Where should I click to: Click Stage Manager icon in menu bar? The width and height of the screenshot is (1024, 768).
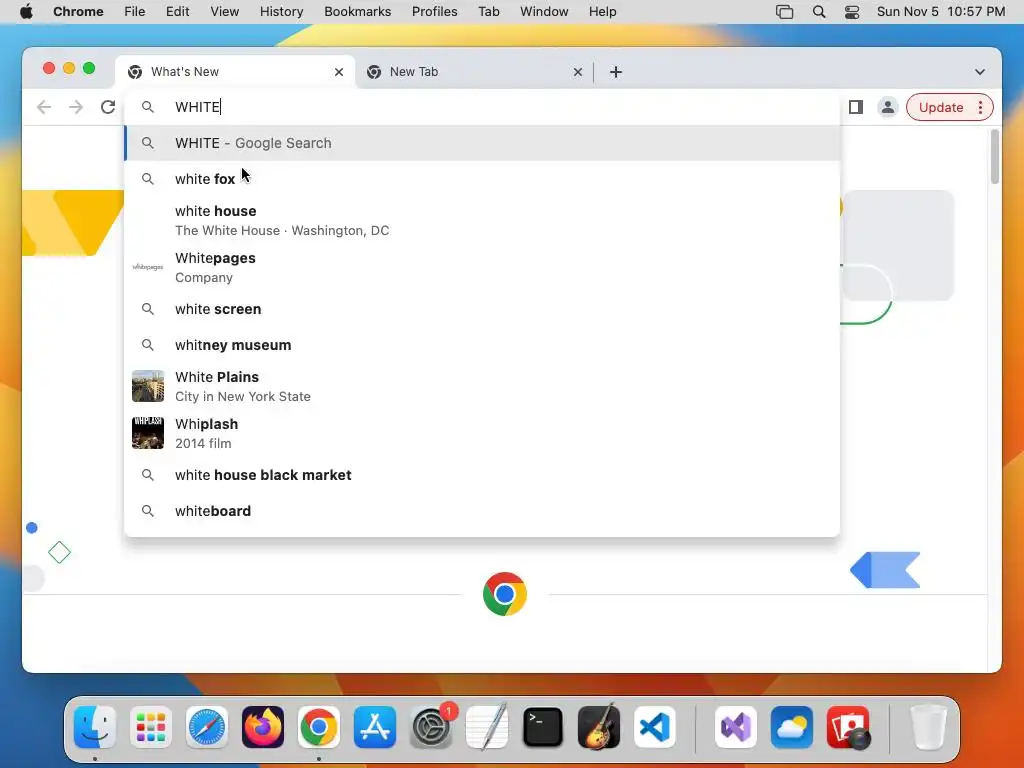[784, 12]
